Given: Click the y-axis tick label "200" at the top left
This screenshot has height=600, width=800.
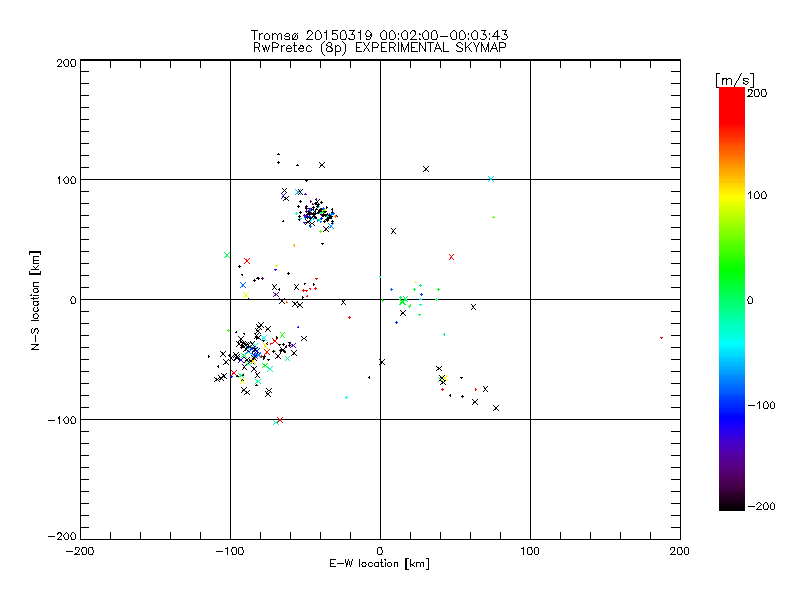Looking at the screenshot, I should [x=66, y=63].
